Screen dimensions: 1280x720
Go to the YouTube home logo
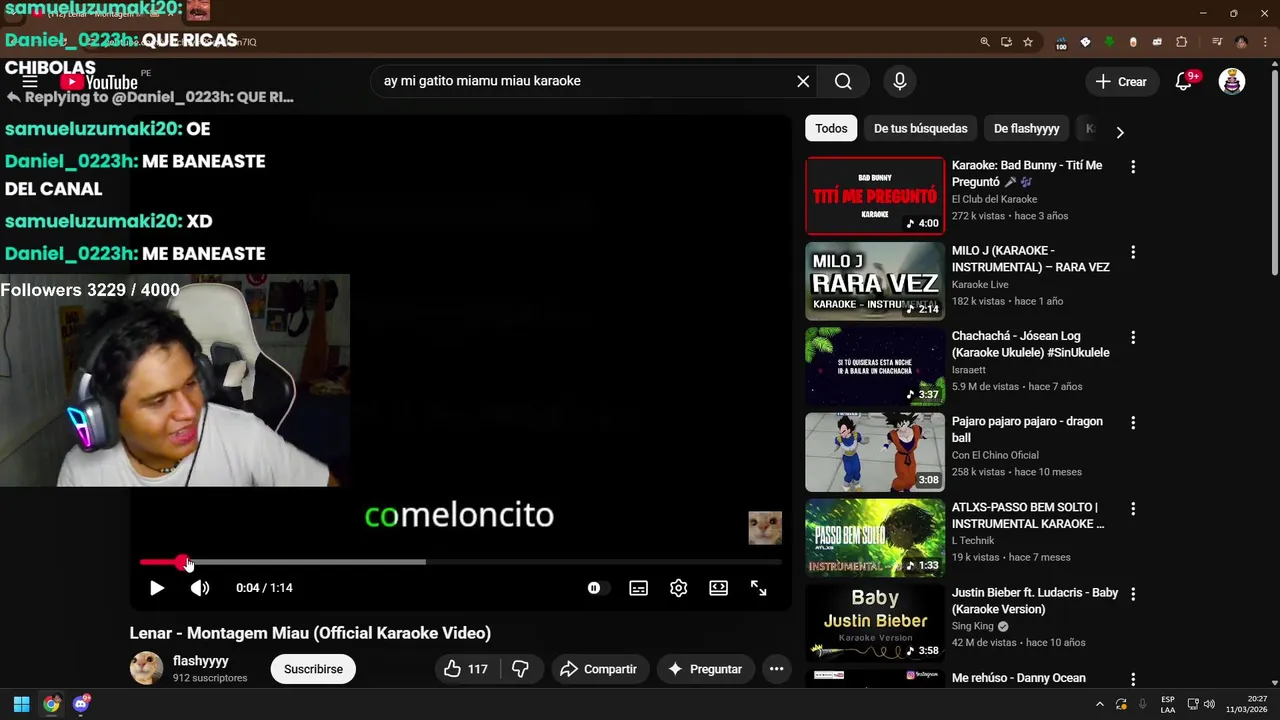click(98, 82)
